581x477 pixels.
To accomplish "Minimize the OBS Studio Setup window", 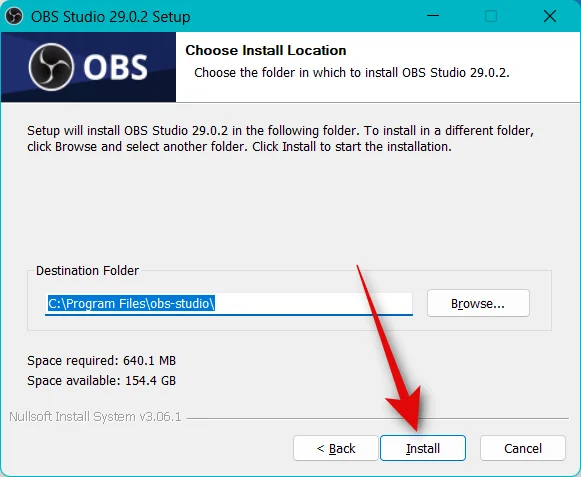I will tap(433, 16).
